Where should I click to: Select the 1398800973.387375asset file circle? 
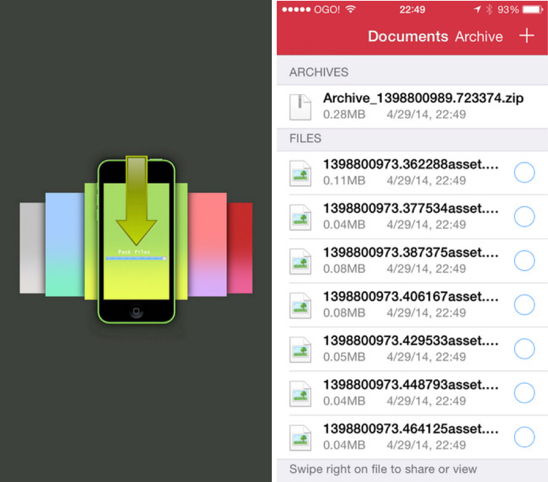point(524,260)
